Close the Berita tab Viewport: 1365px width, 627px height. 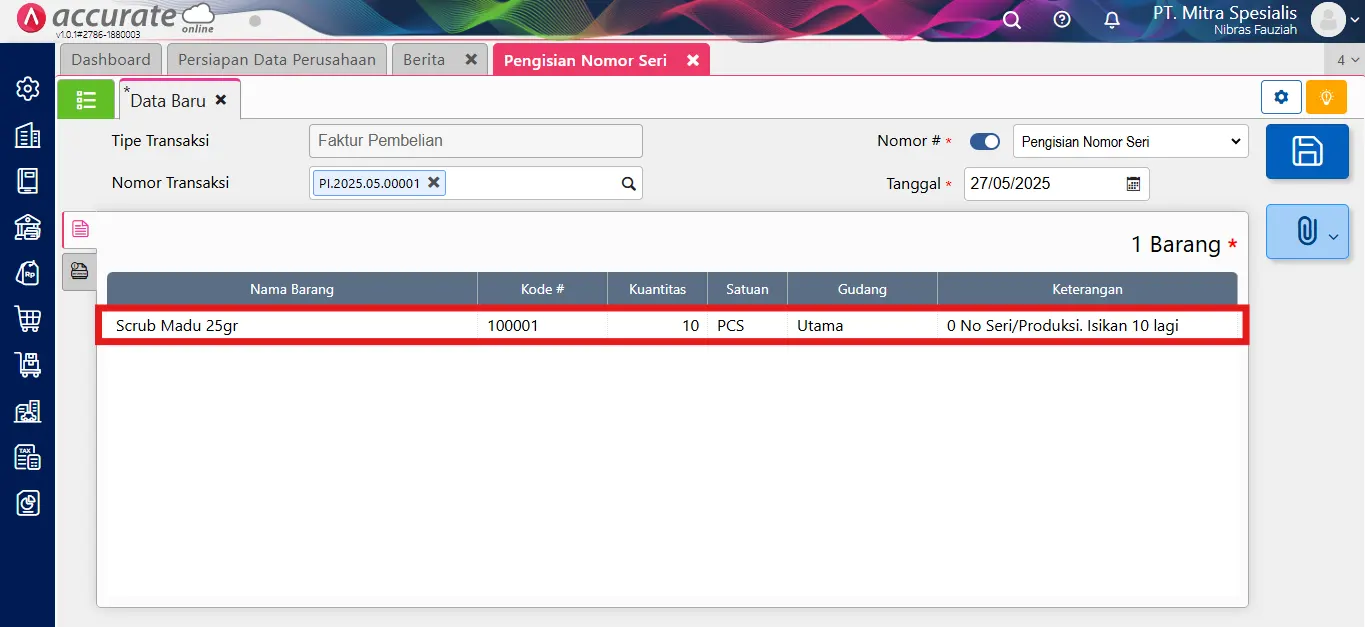[x=471, y=60]
